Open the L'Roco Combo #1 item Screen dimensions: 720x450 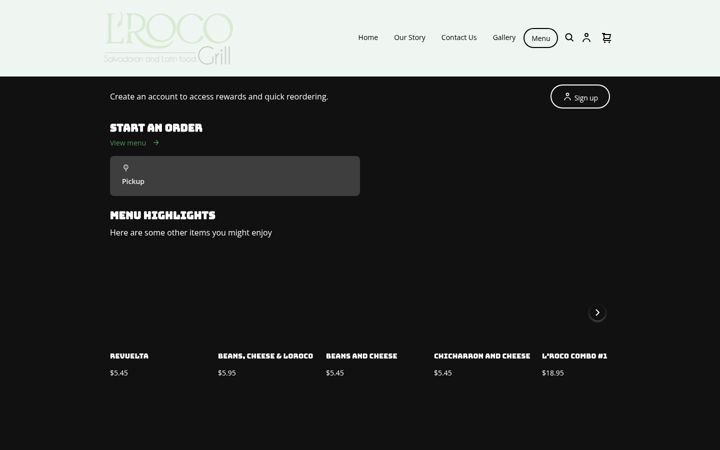coord(574,356)
